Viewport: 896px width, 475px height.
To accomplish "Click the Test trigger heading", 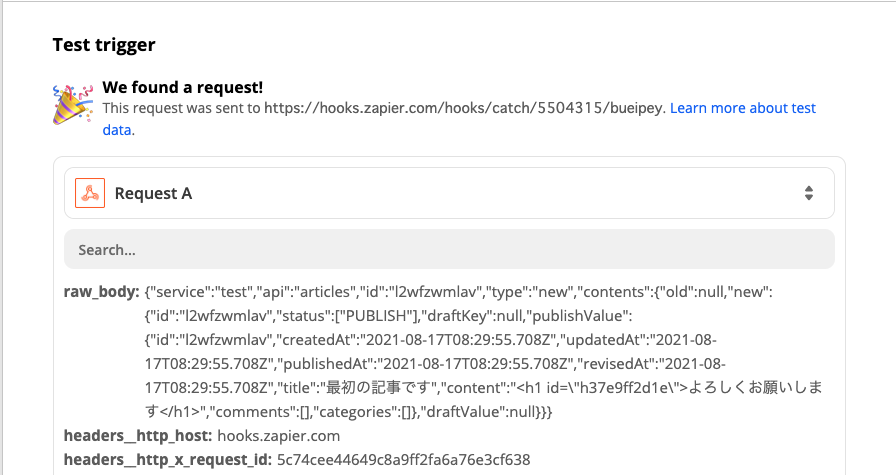I will [104, 44].
